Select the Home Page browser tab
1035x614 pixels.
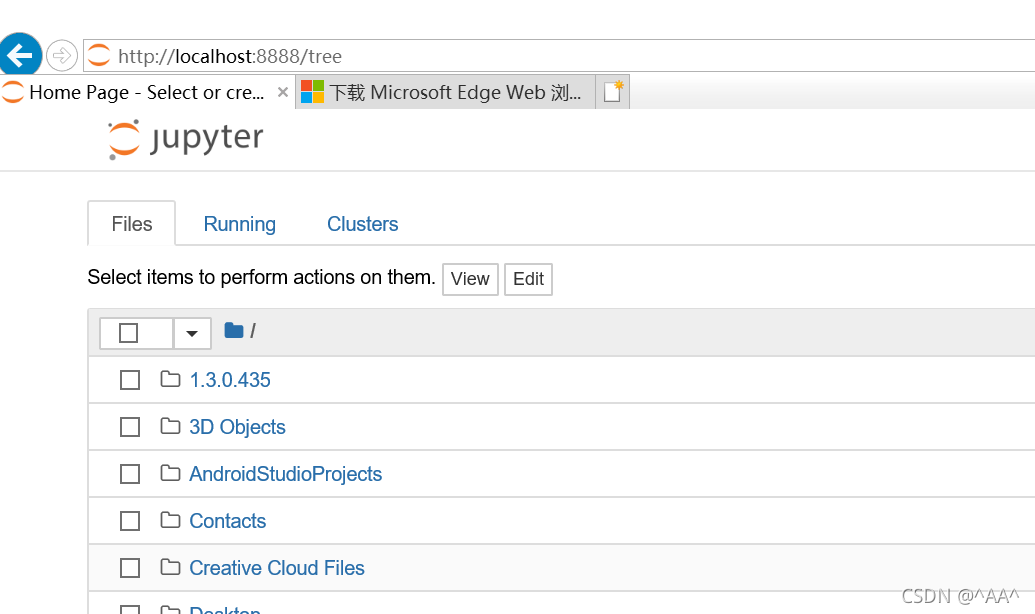pos(147,92)
